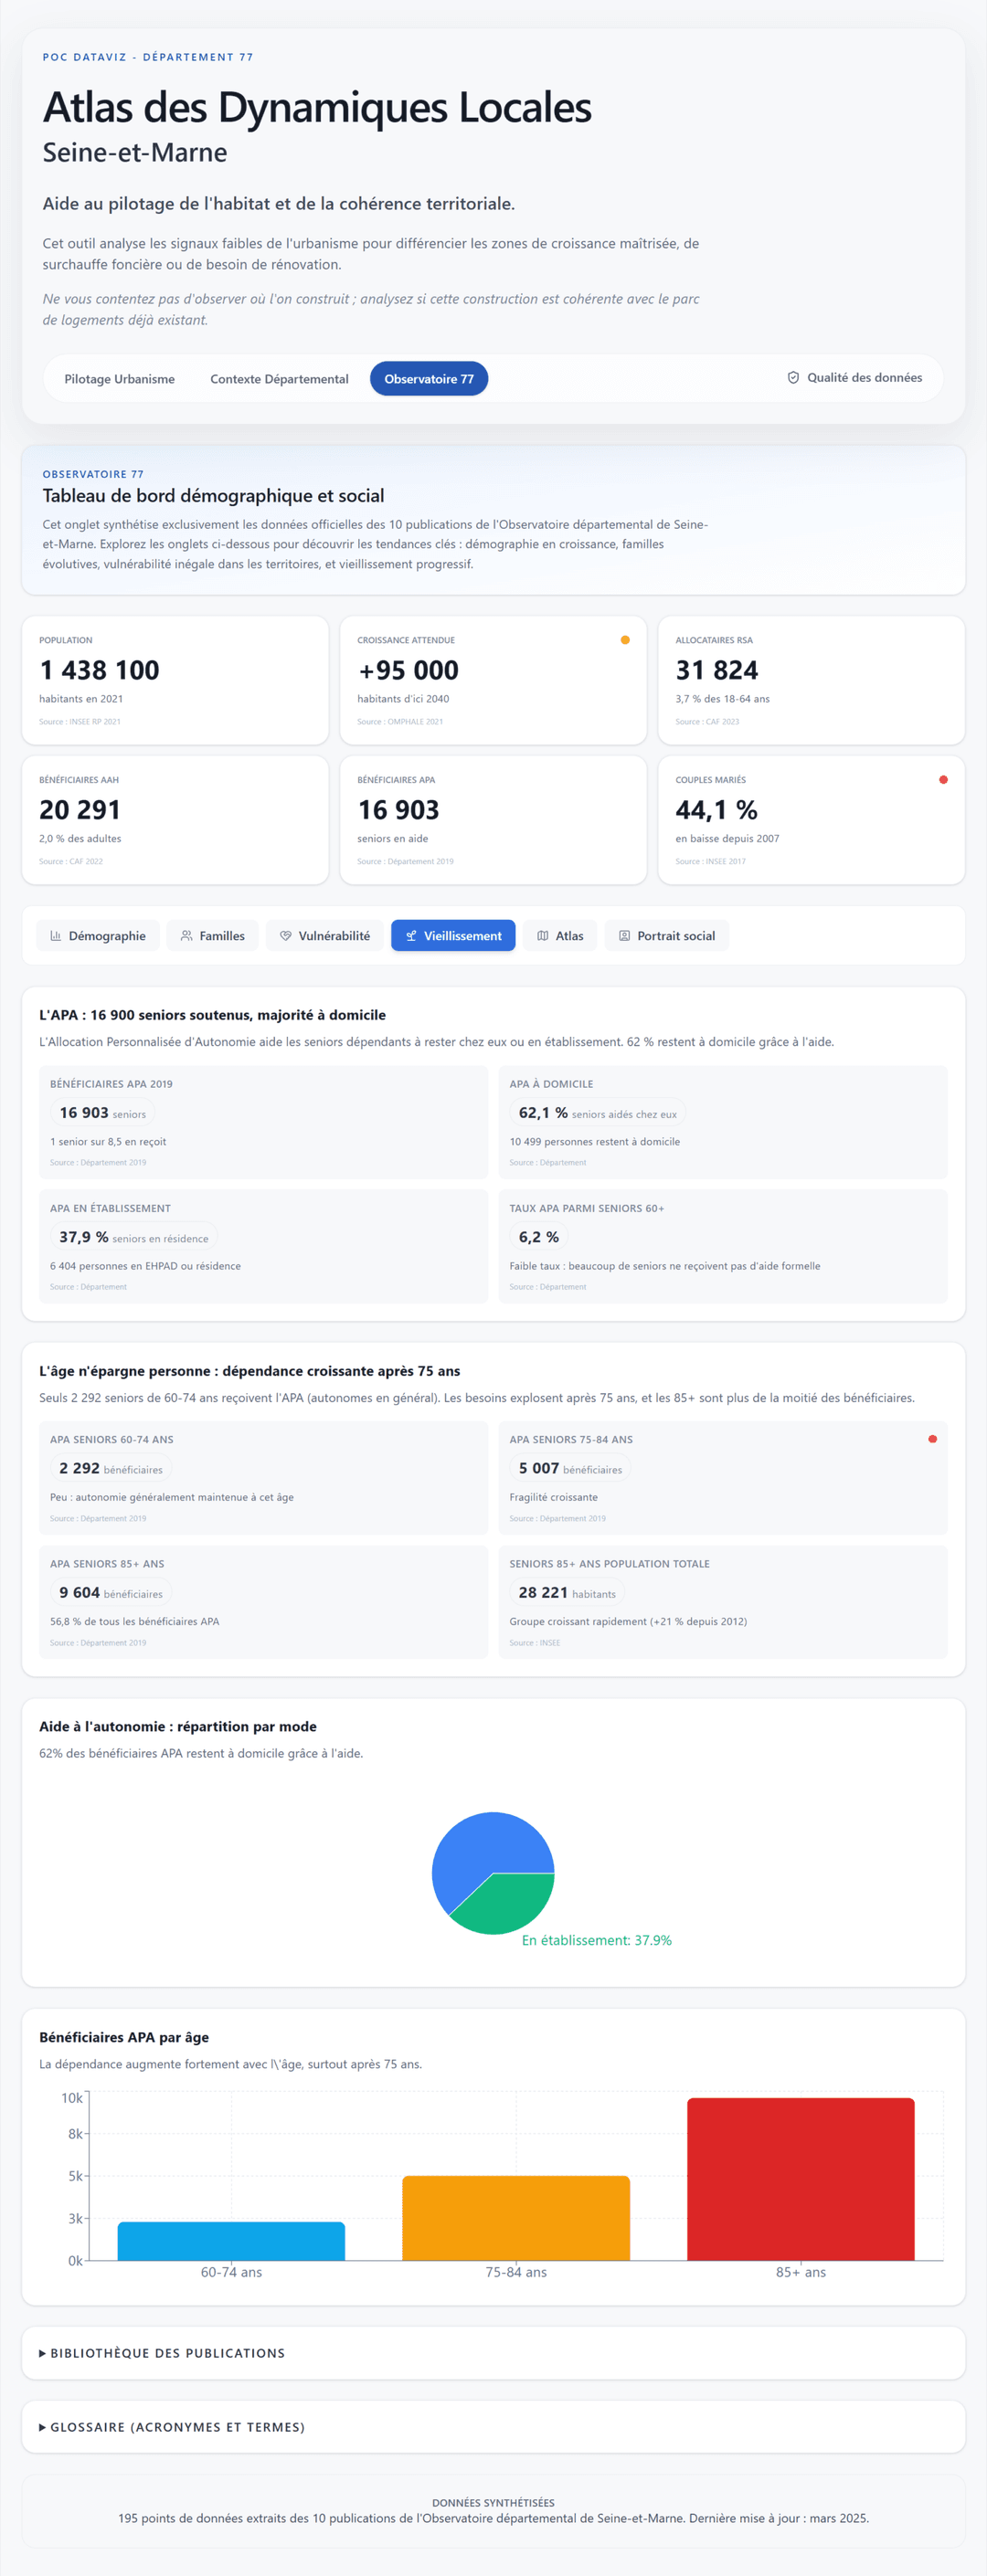The width and height of the screenshot is (987, 2576).
Task: Click the Bénéficiaires AAH 20 291 card
Action: pos(175,820)
